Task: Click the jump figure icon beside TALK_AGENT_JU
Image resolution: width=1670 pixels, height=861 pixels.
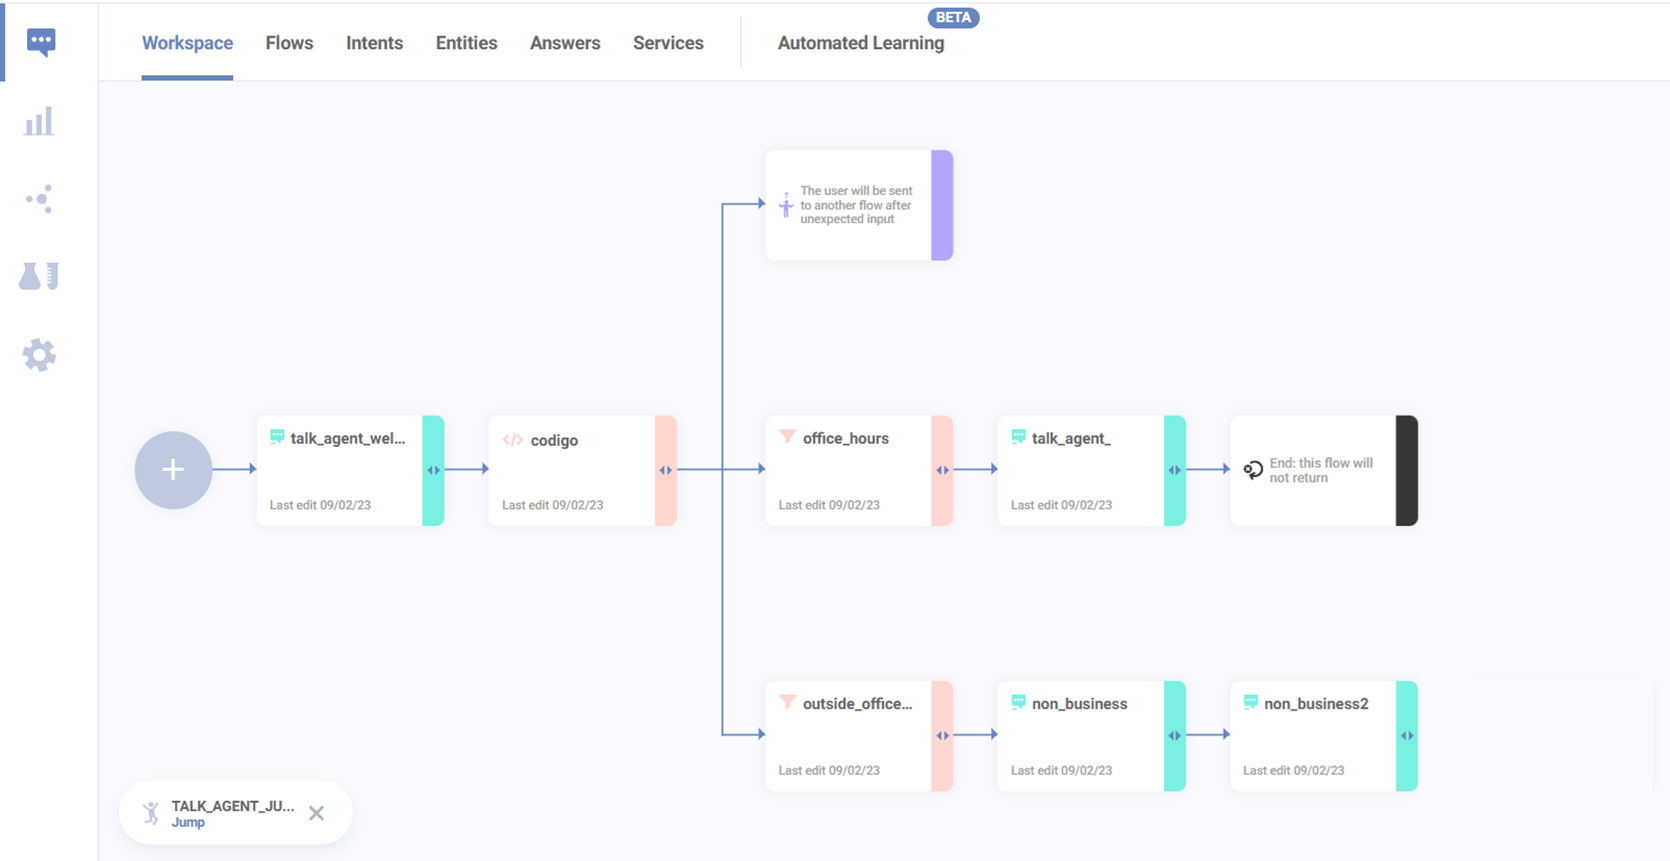Action: (x=151, y=813)
